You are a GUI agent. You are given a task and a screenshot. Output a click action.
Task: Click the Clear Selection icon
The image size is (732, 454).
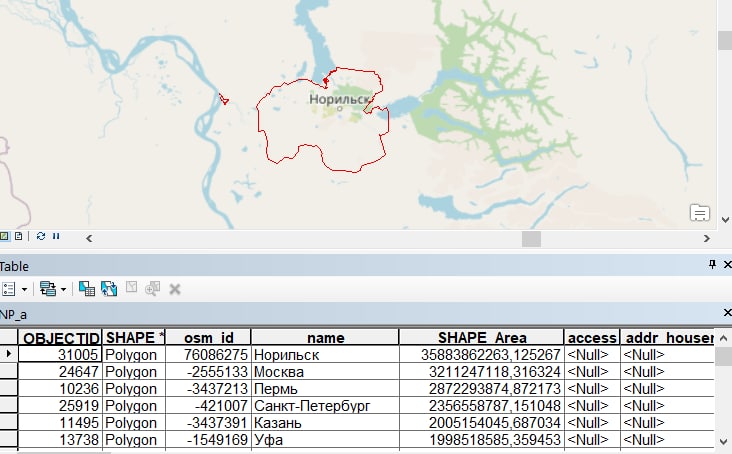click(x=132, y=287)
